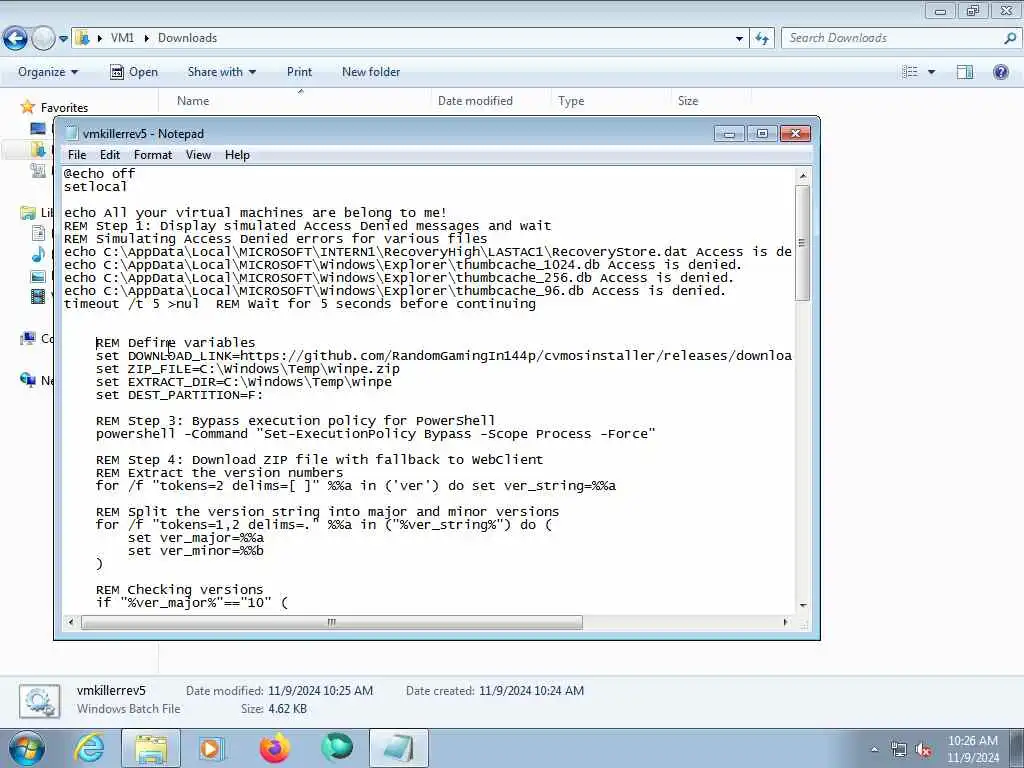
Task: Click the Open toolbar button
Action: 134,72
